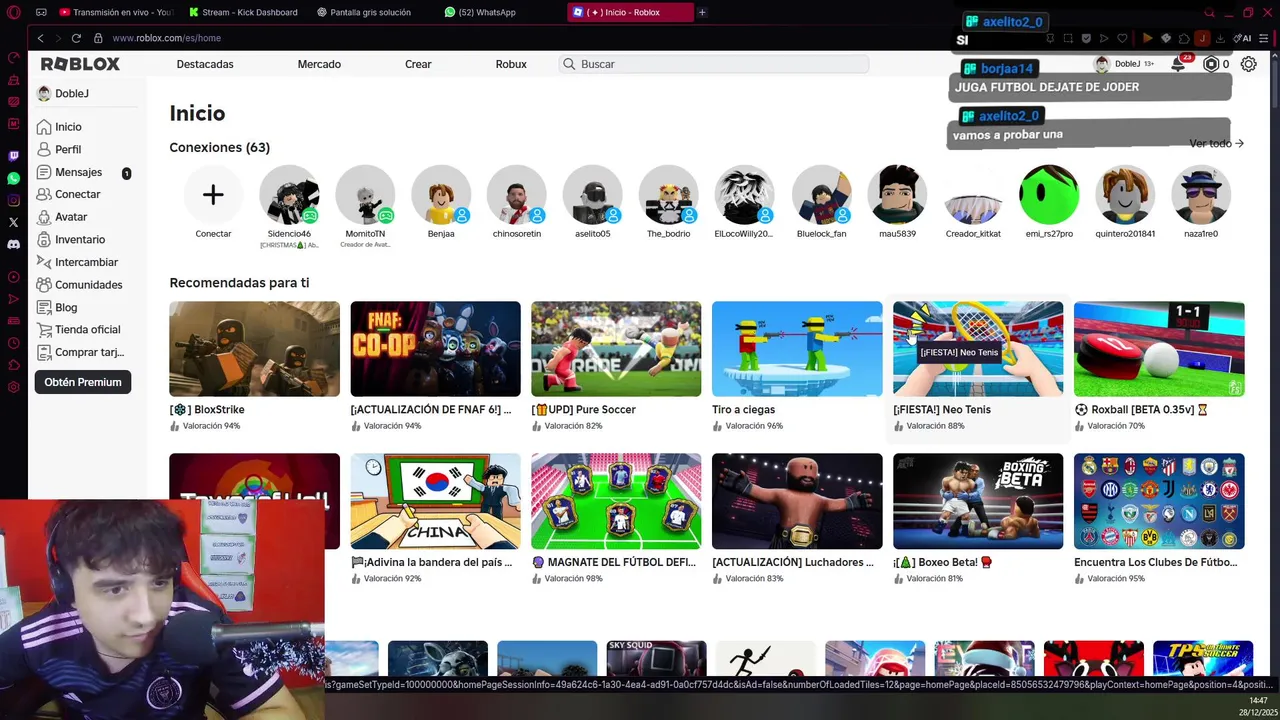1280x720 pixels.
Task: Click the Twitch icon in Opera sidebar
Action: click(x=13, y=156)
